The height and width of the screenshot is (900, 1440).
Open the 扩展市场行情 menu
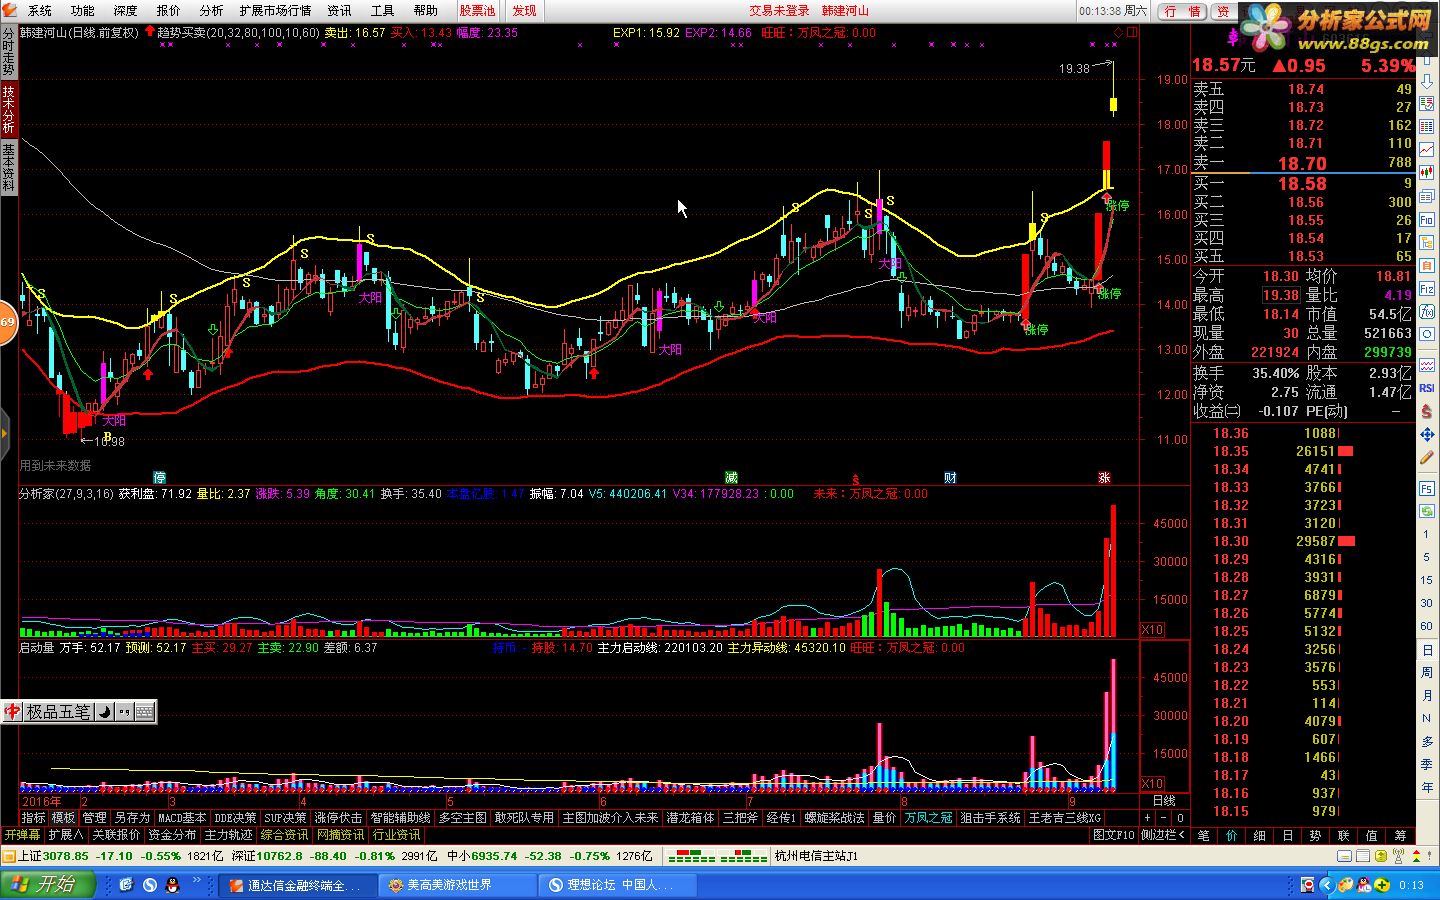coord(275,11)
